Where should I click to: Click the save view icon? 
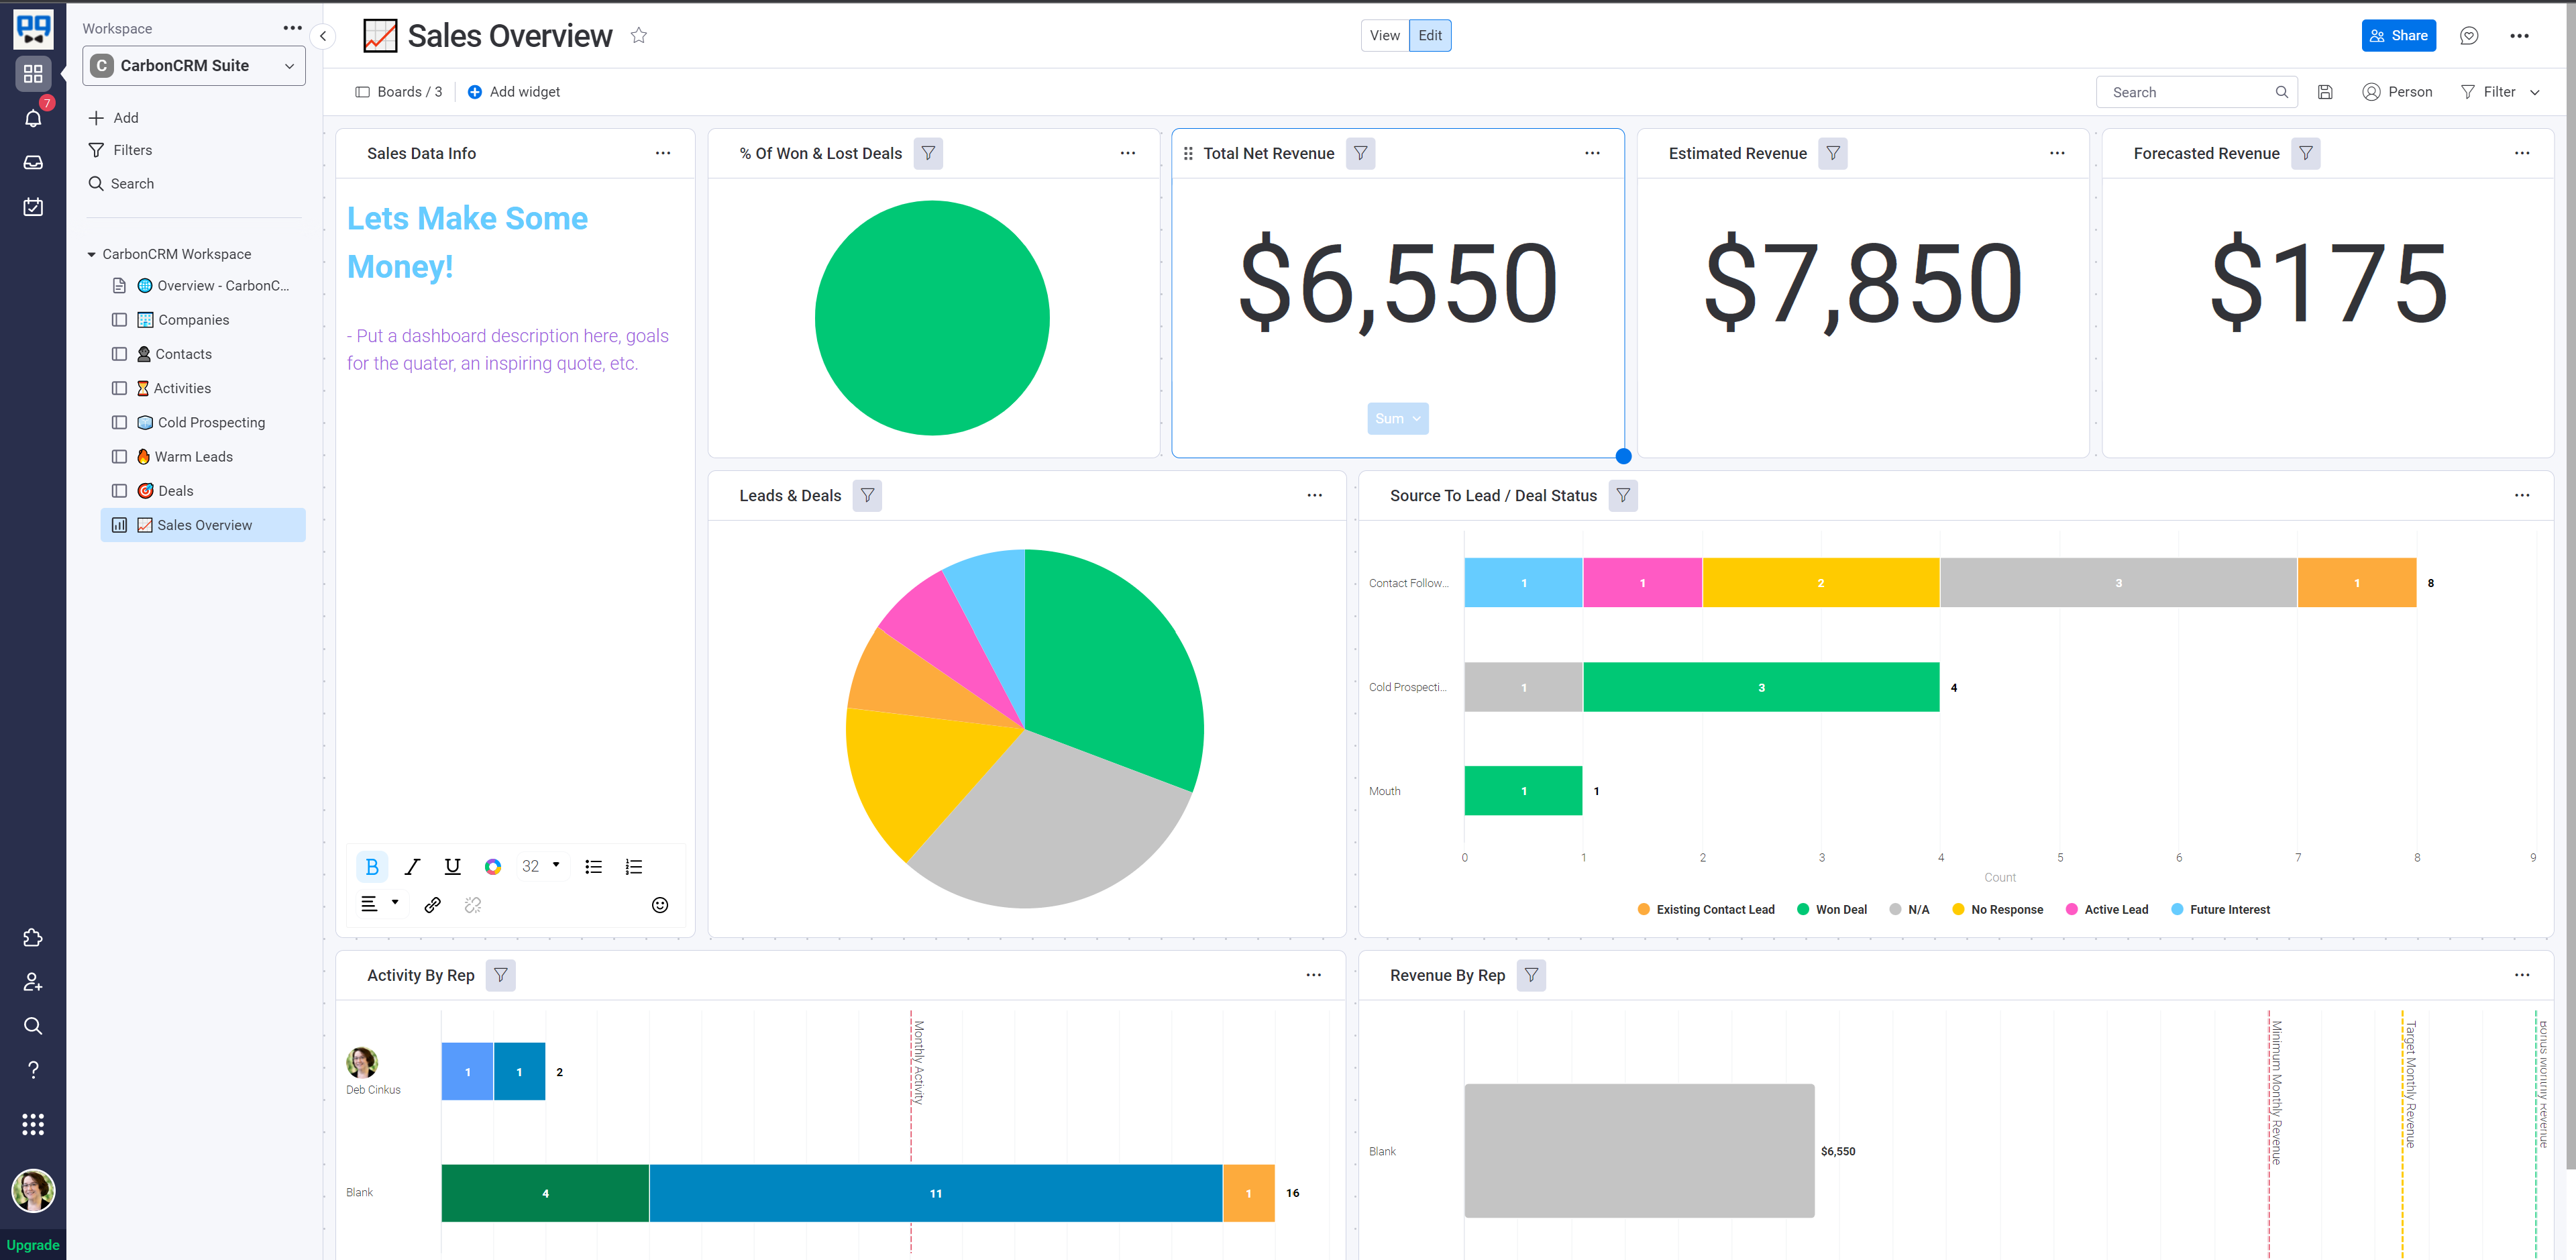point(2325,92)
